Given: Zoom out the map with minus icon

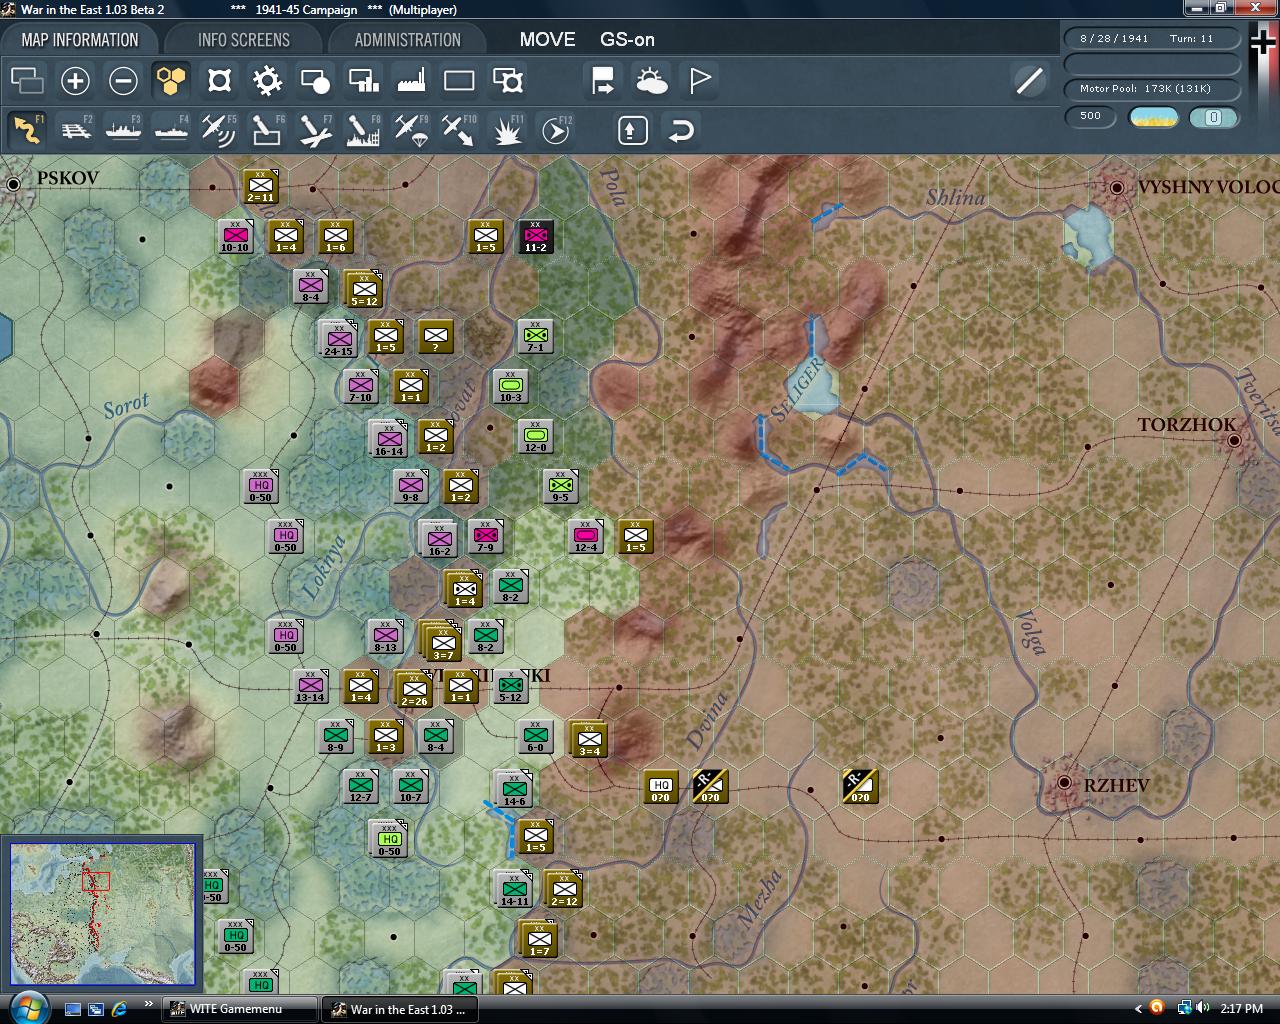Looking at the screenshot, I should coord(123,81).
